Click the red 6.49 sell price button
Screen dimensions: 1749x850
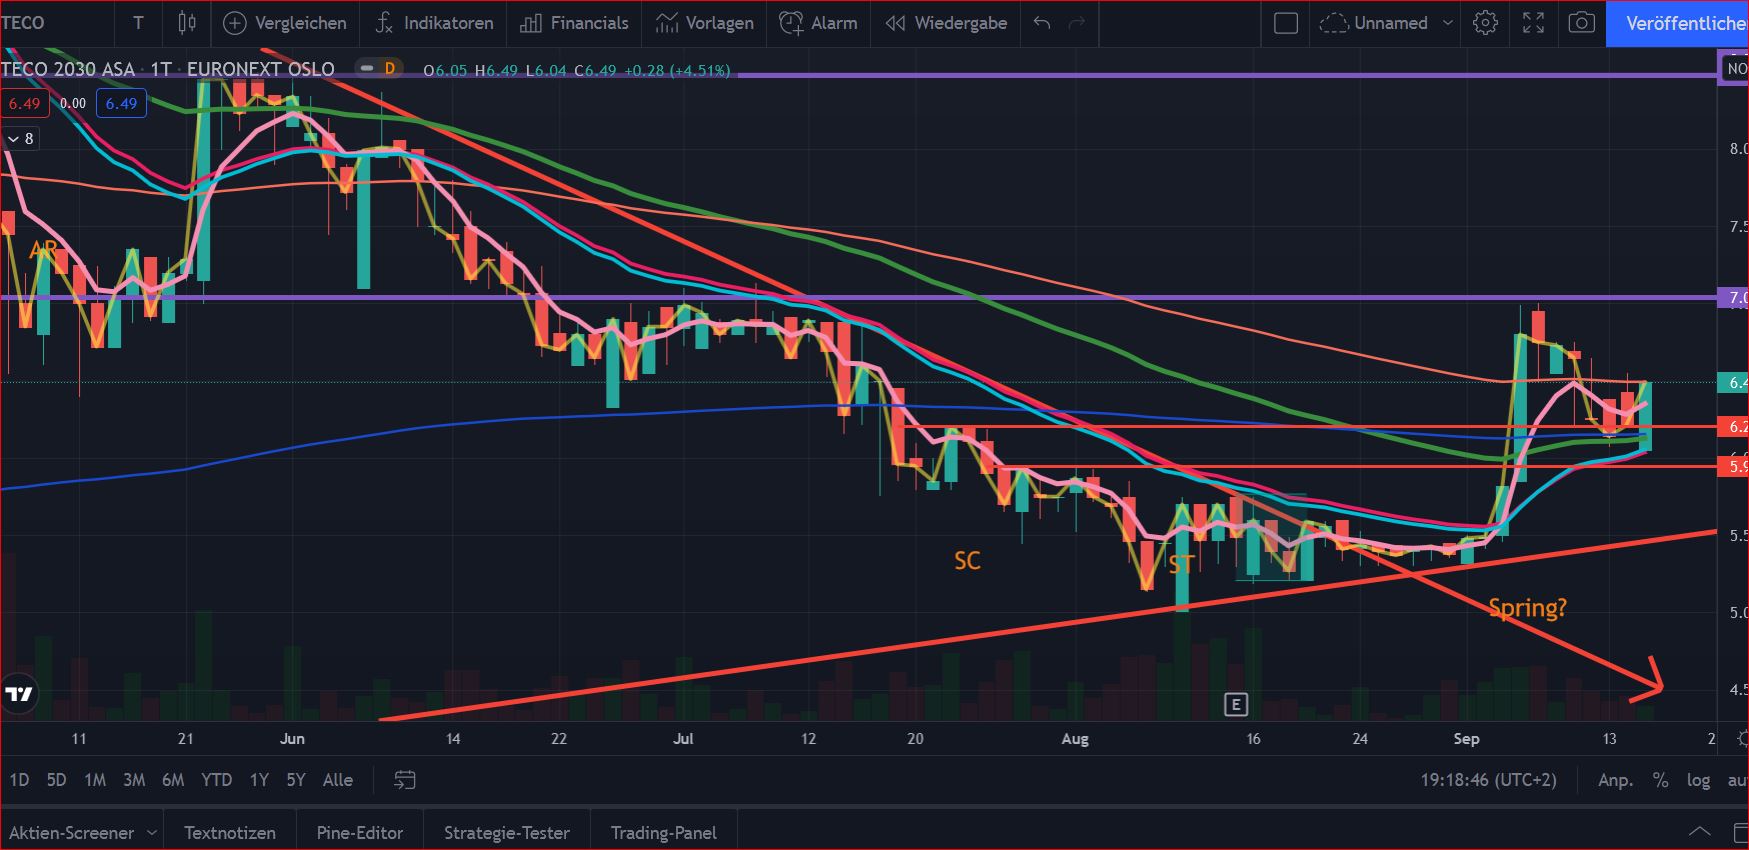24,103
